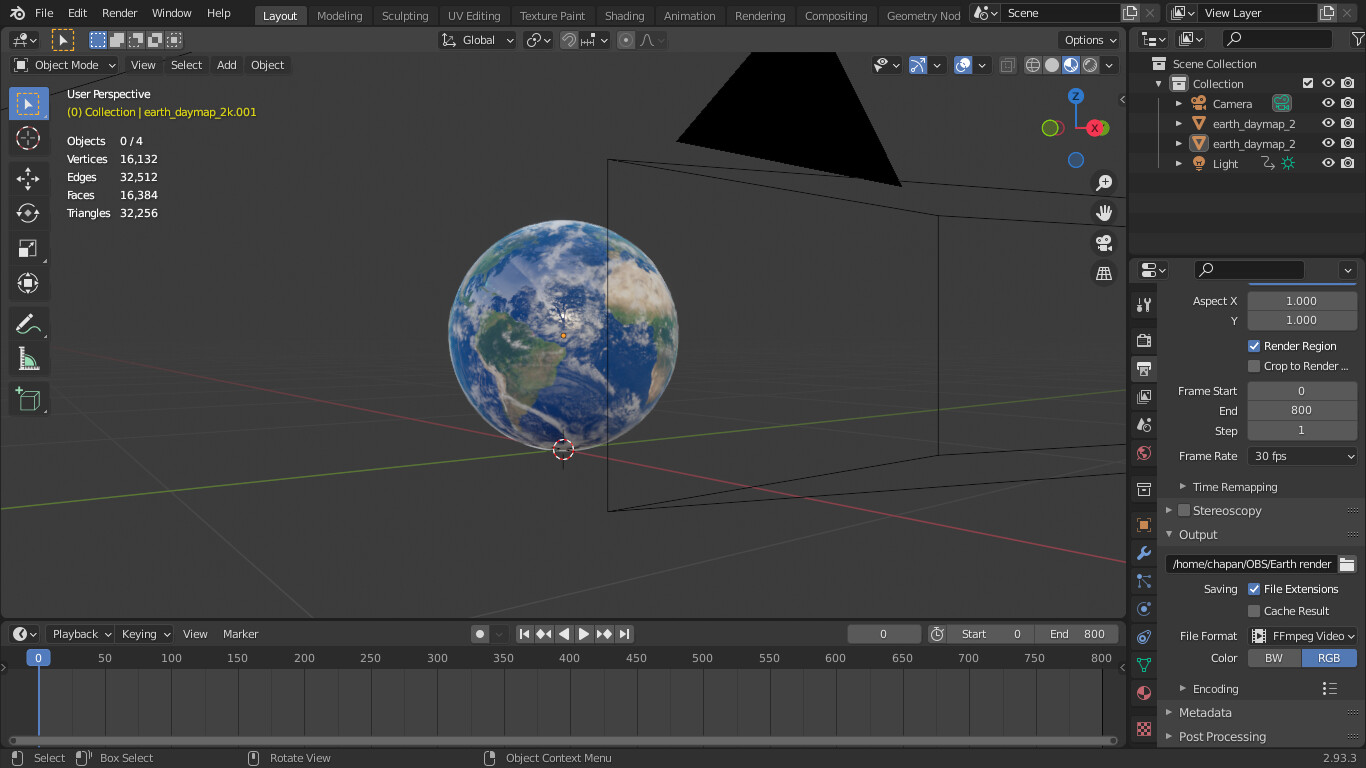
Task: Open folder browser for output path
Action: 1347,564
